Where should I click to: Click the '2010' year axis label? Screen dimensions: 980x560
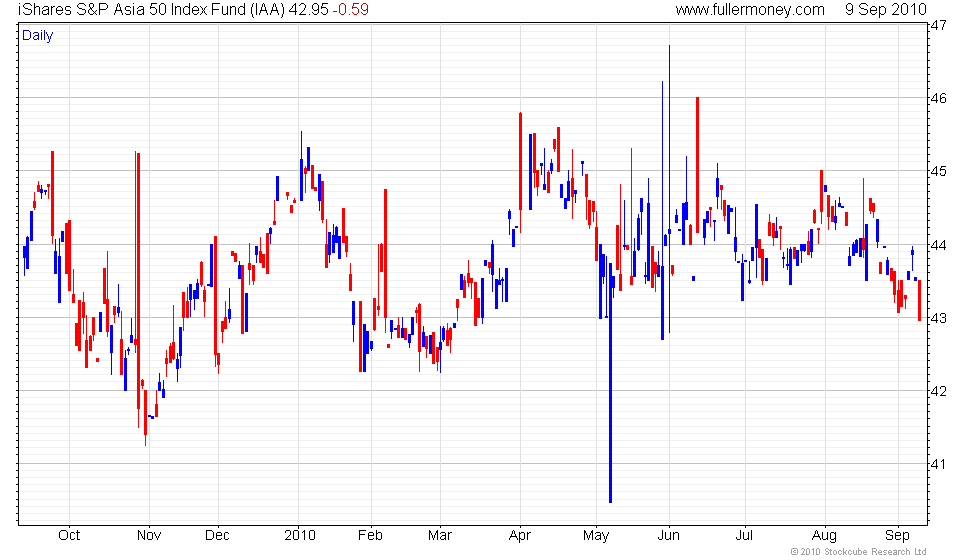300,536
